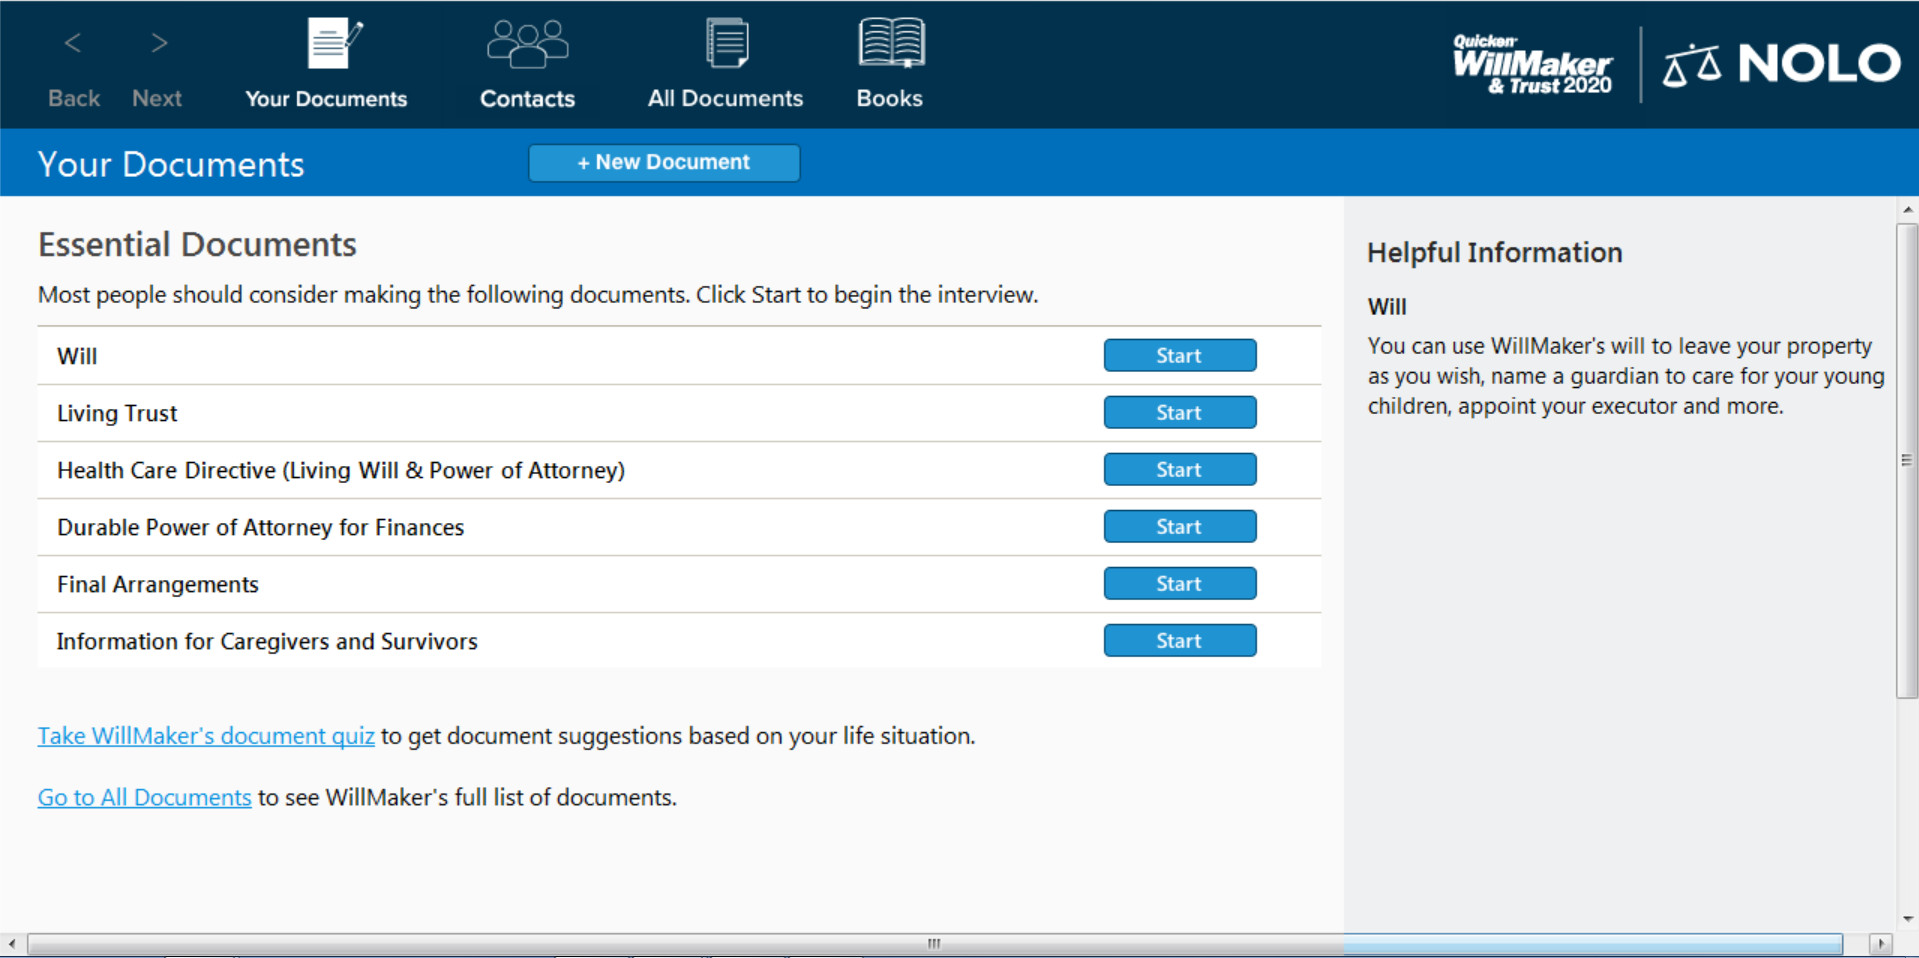
Task: Click the Your Documents page heading
Action: [x=170, y=163]
